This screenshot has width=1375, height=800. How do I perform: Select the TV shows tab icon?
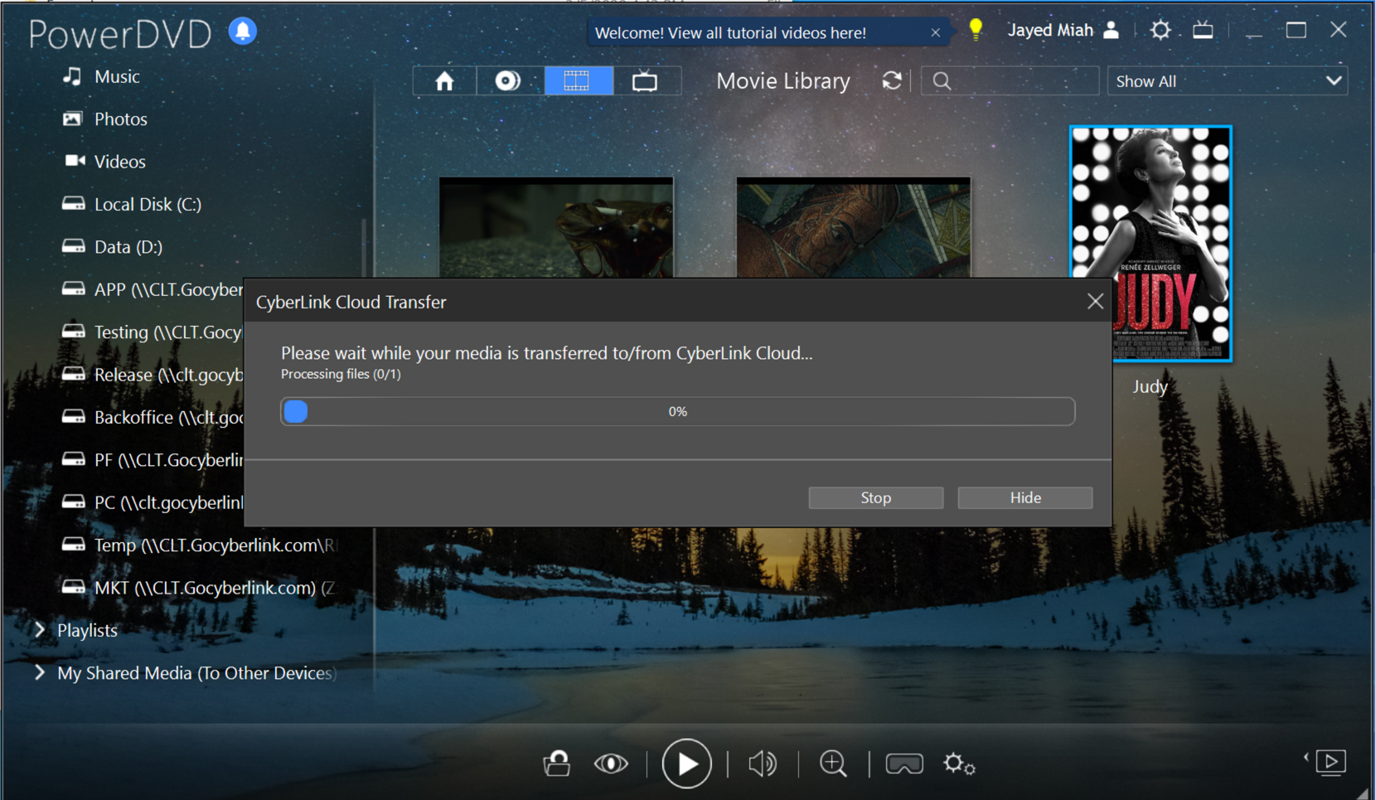coord(645,81)
